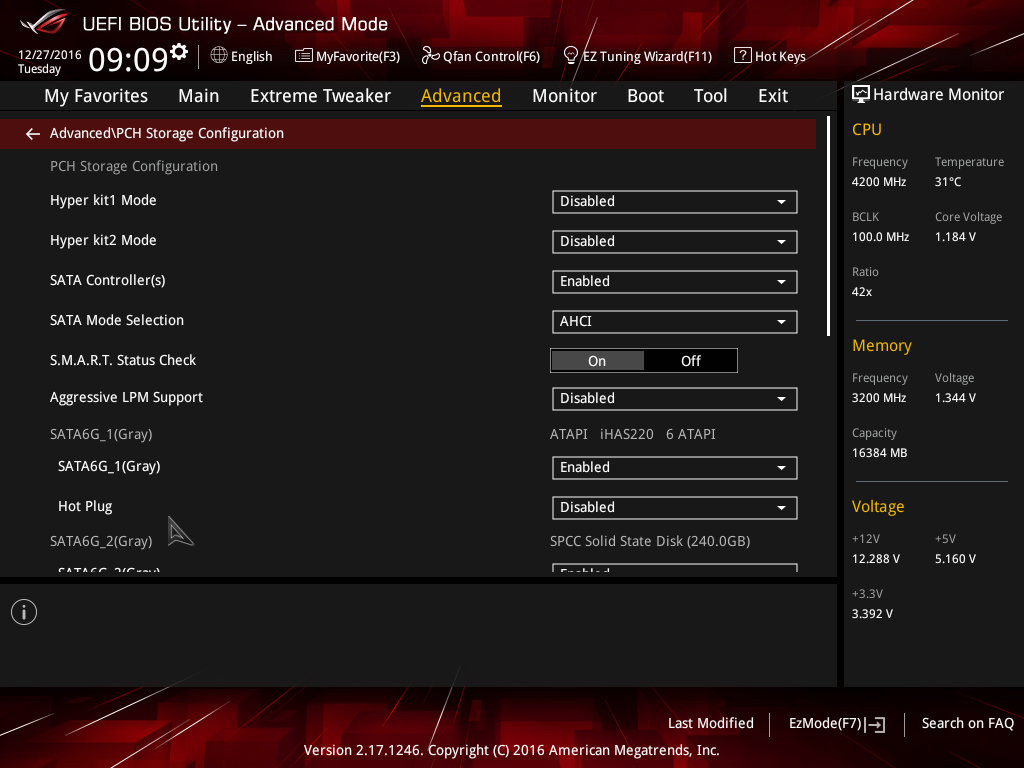The image size is (1024, 768).
Task: Click the memory capacity 16384 MB value
Action: coord(879,453)
